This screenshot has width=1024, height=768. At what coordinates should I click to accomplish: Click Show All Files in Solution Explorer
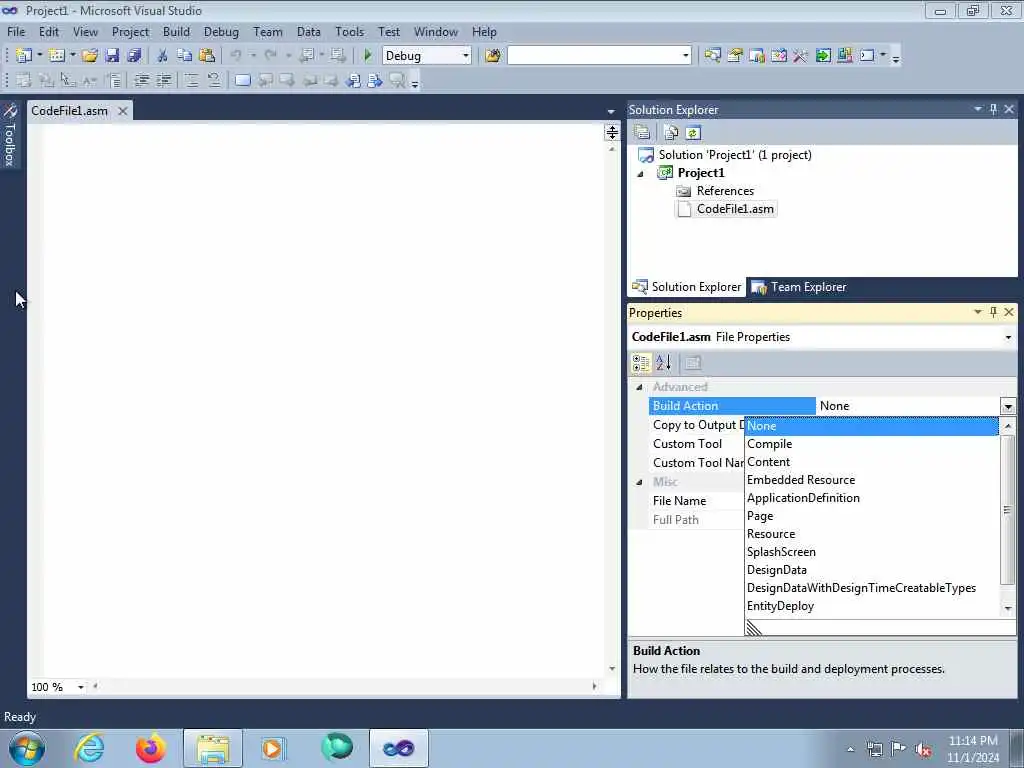(x=671, y=133)
